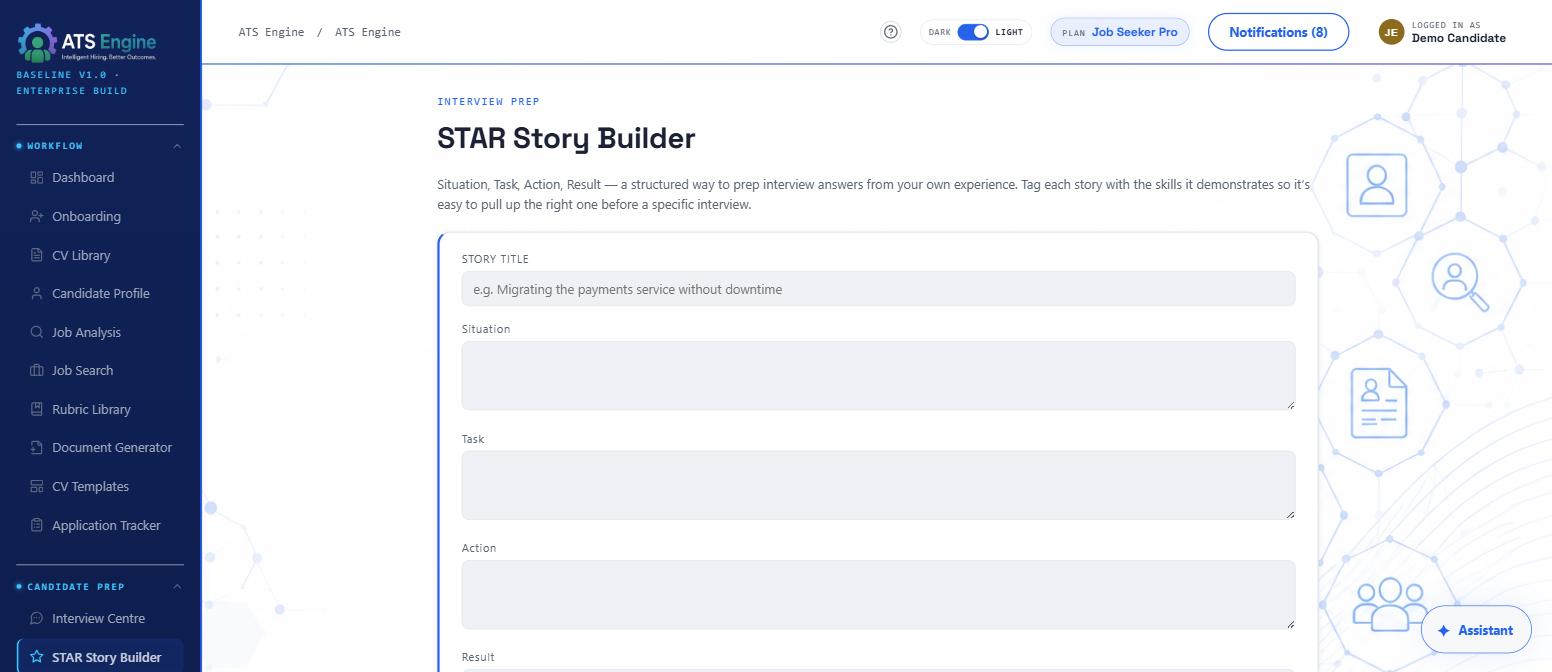The width and height of the screenshot is (1552, 672).
Task: Focus the Action text area
Action: (x=878, y=595)
